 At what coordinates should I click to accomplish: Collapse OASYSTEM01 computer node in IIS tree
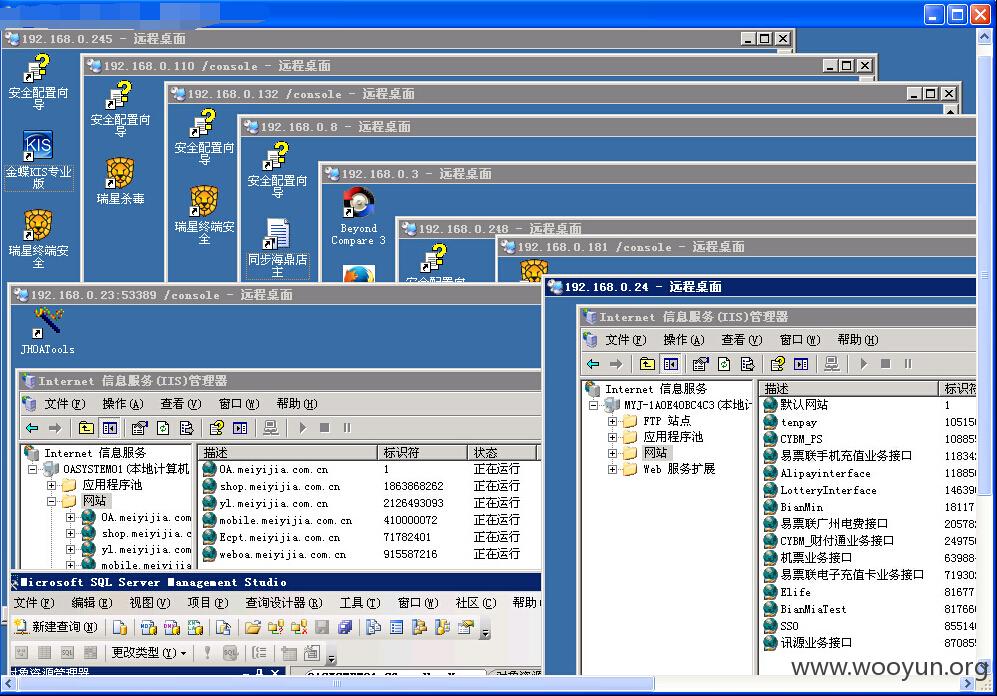pos(32,469)
